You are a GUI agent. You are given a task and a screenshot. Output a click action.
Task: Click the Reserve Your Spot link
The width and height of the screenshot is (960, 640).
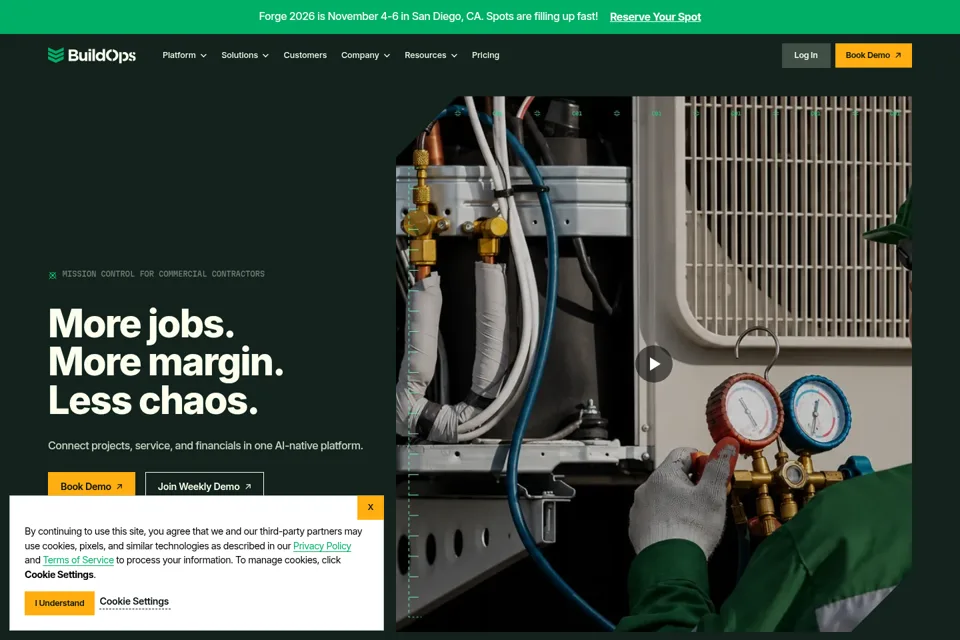coord(655,17)
